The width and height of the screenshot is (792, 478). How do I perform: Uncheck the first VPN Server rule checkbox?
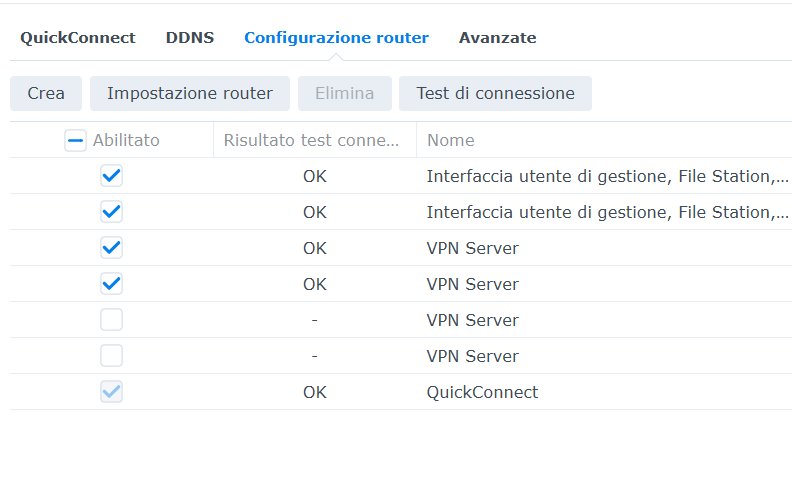click(x=112, y=248)
